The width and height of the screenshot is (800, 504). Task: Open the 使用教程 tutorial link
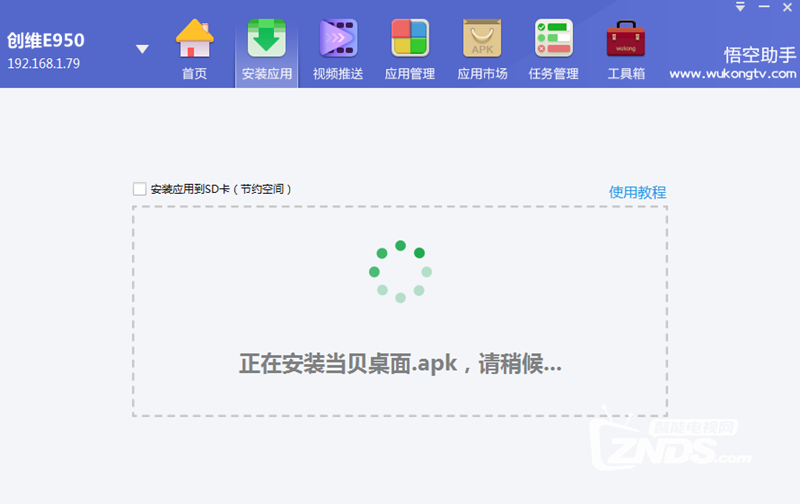637,192
